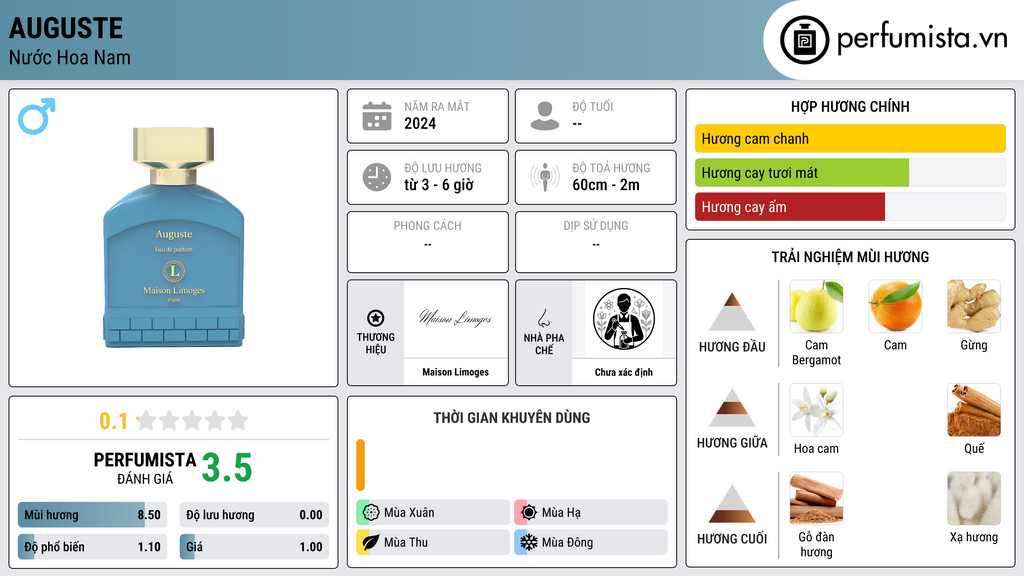Image resolution: width=1024 pixels, height=576 pixels.
Task: Click the nose icon for Nhà pha chế
Action: [543, 318]
